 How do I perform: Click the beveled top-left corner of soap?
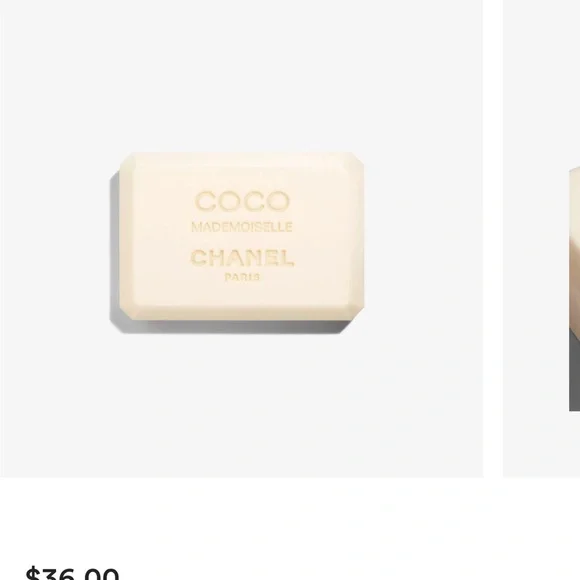tap(128, 161)
